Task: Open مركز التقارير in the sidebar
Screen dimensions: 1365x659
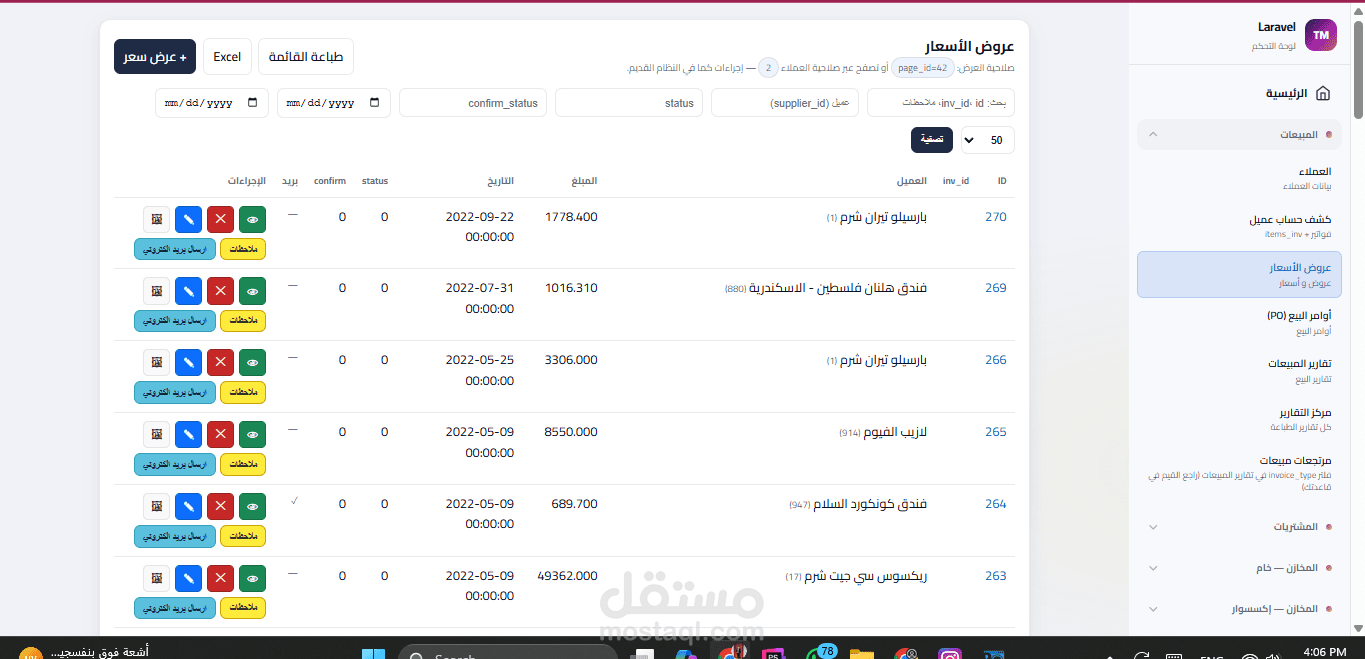Action: click(x=1239, y=419)
